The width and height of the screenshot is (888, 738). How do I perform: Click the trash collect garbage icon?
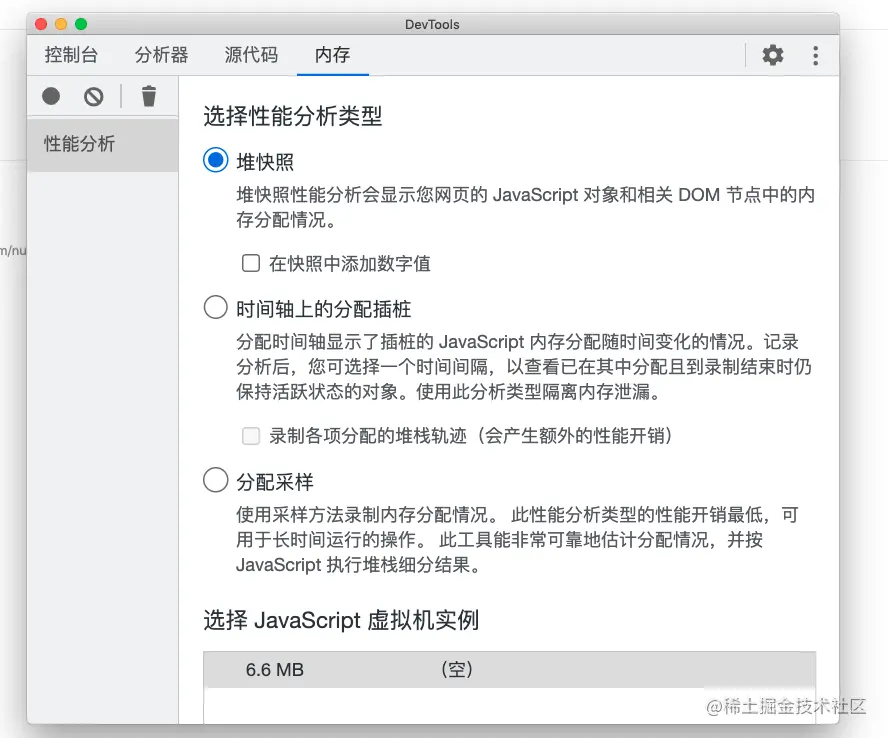pos(149,96)
